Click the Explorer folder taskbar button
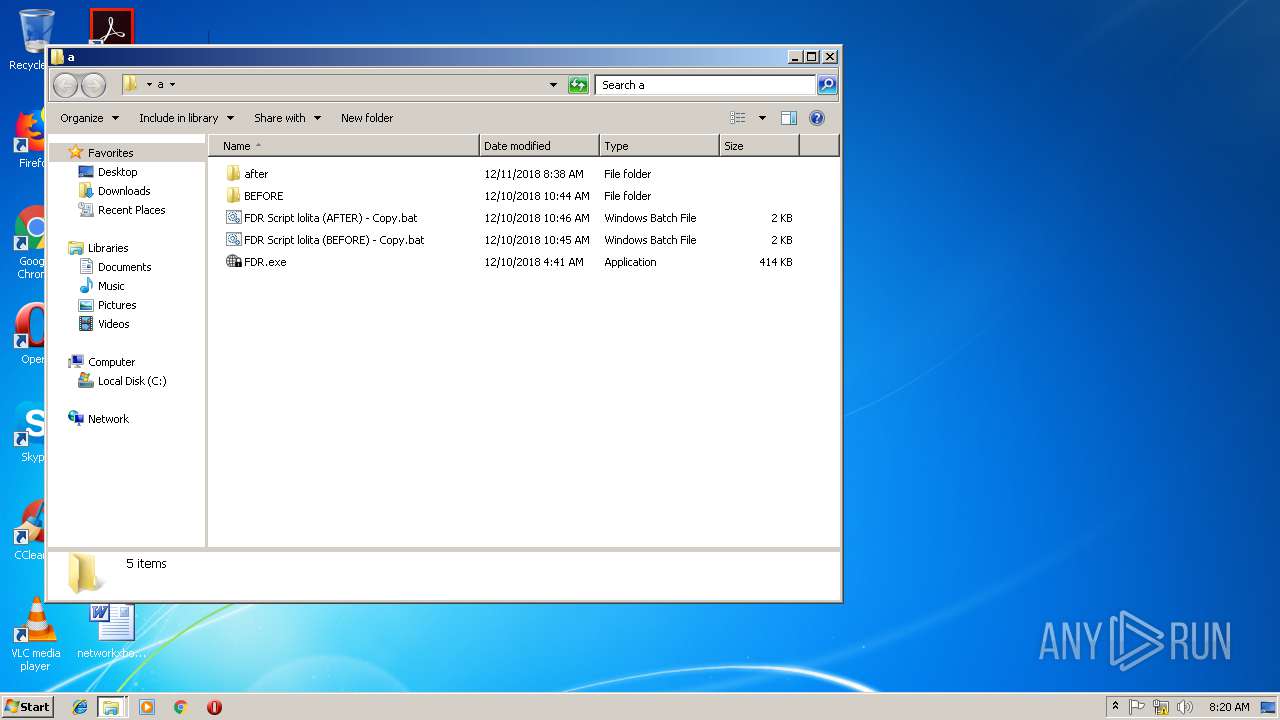 pos(111,707)
